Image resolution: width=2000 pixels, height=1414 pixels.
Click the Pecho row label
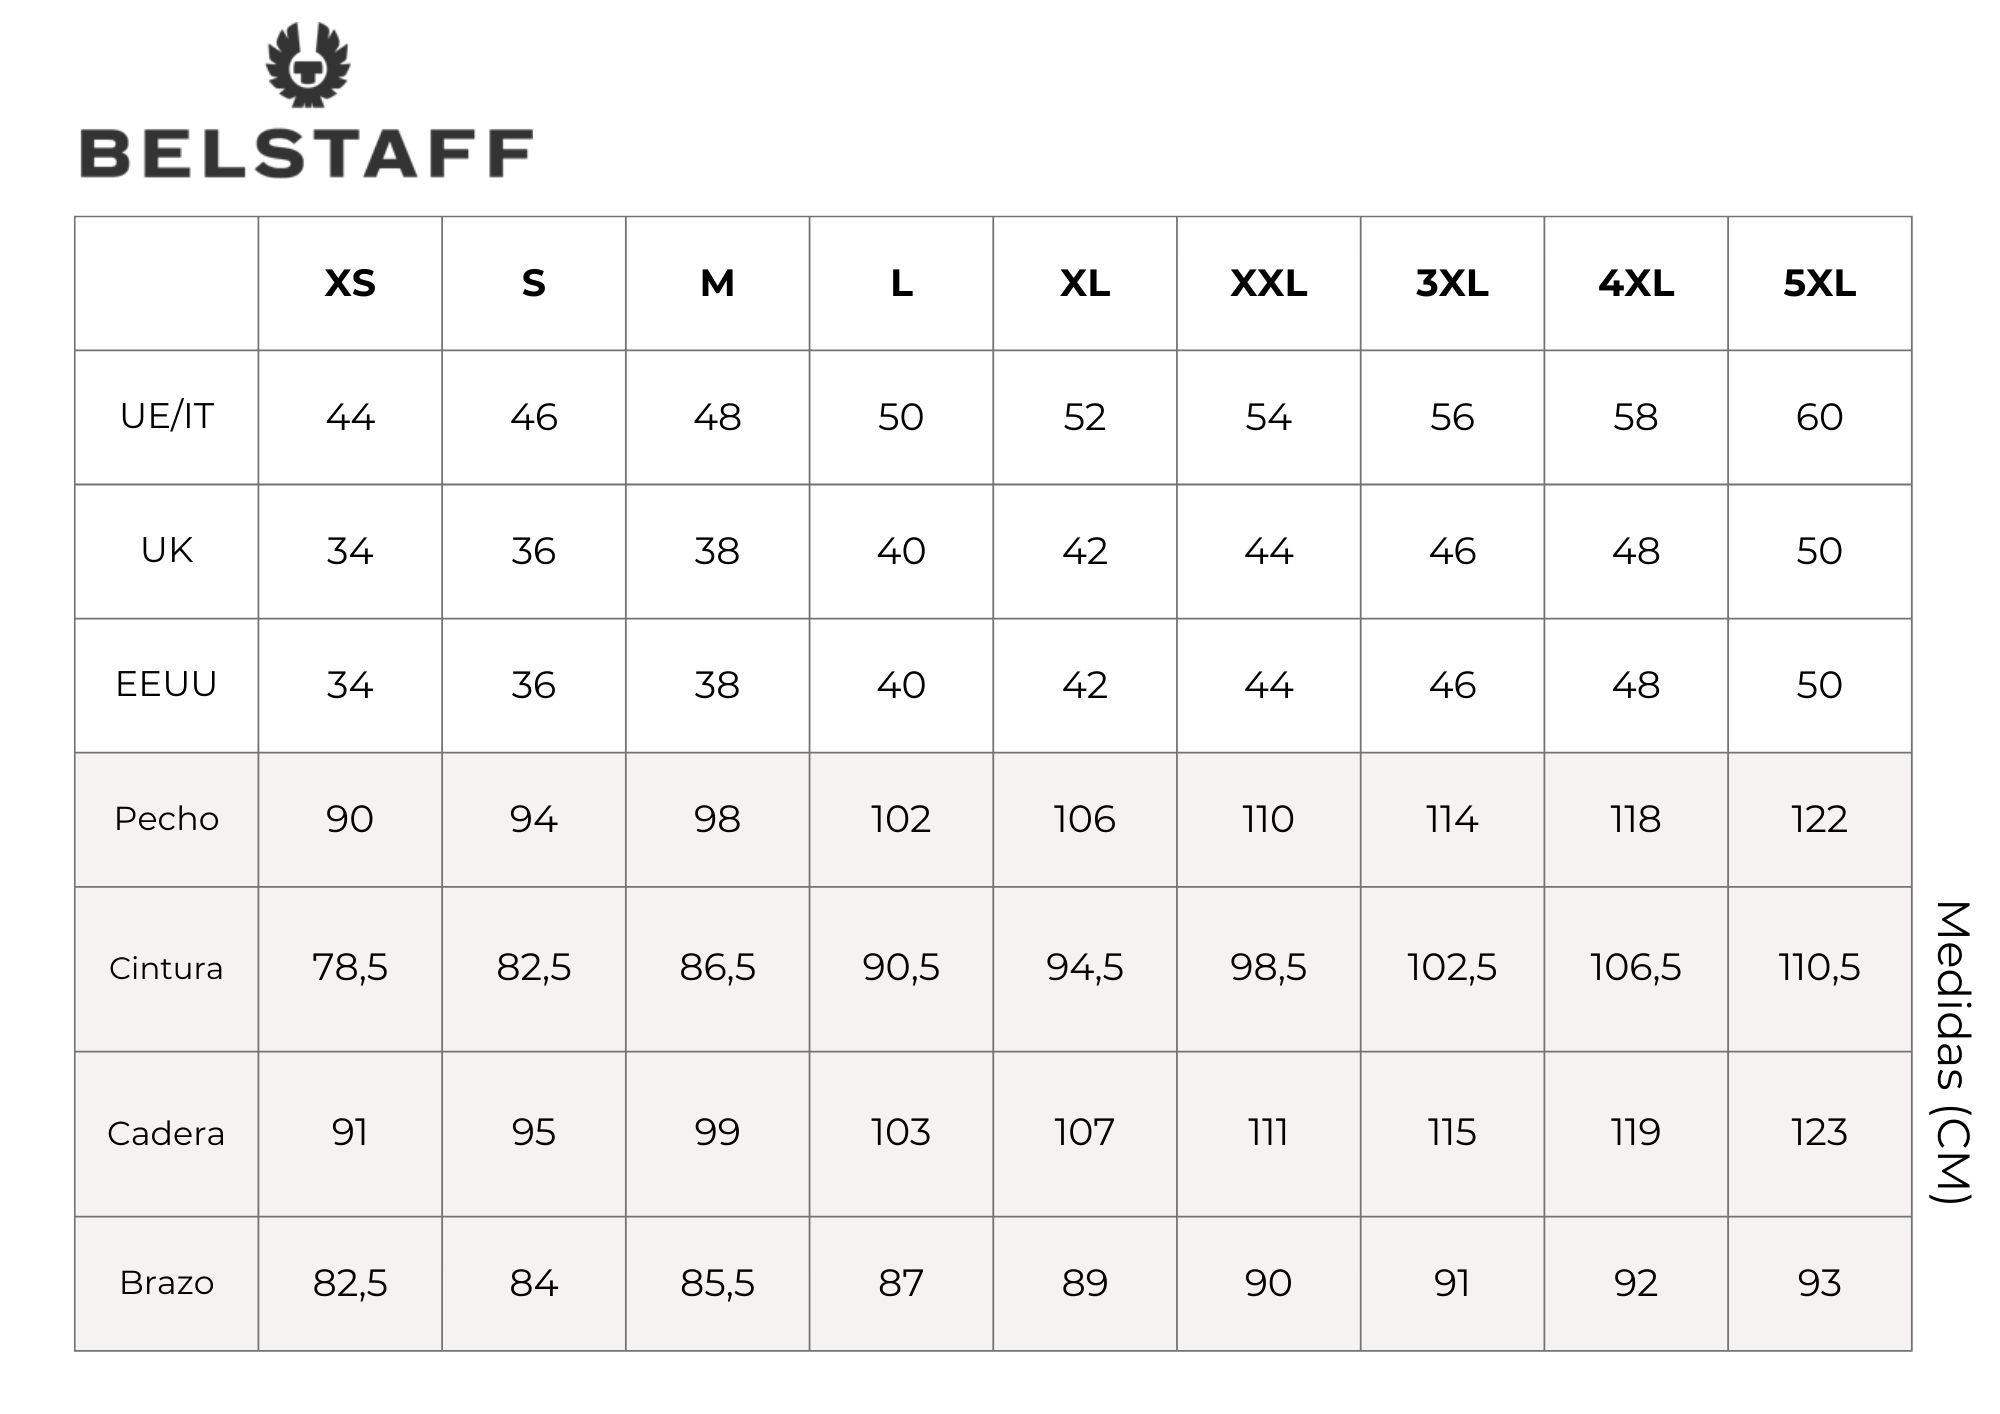[167, 819]
